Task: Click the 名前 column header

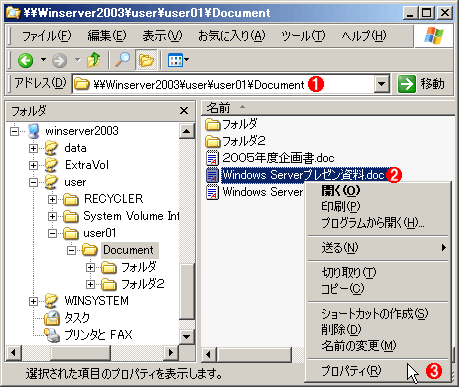Action: point(218,108)
